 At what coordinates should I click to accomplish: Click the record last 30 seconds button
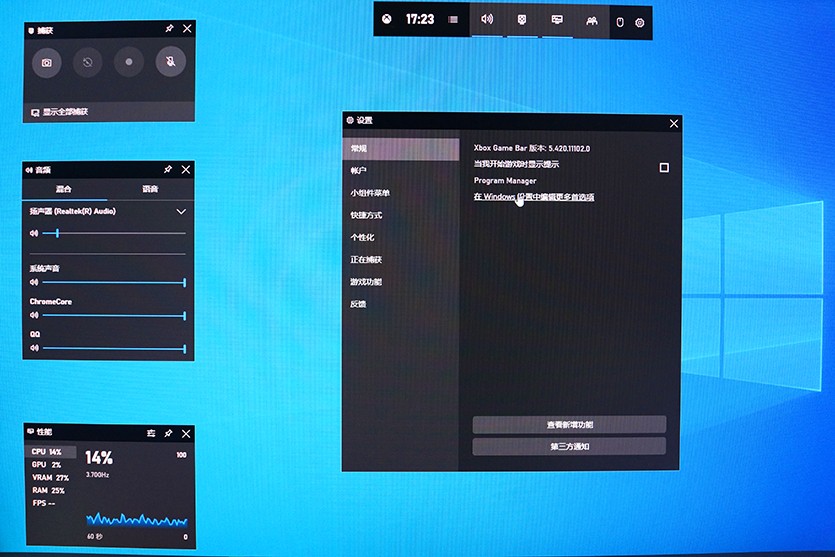[x=88, y=62]
